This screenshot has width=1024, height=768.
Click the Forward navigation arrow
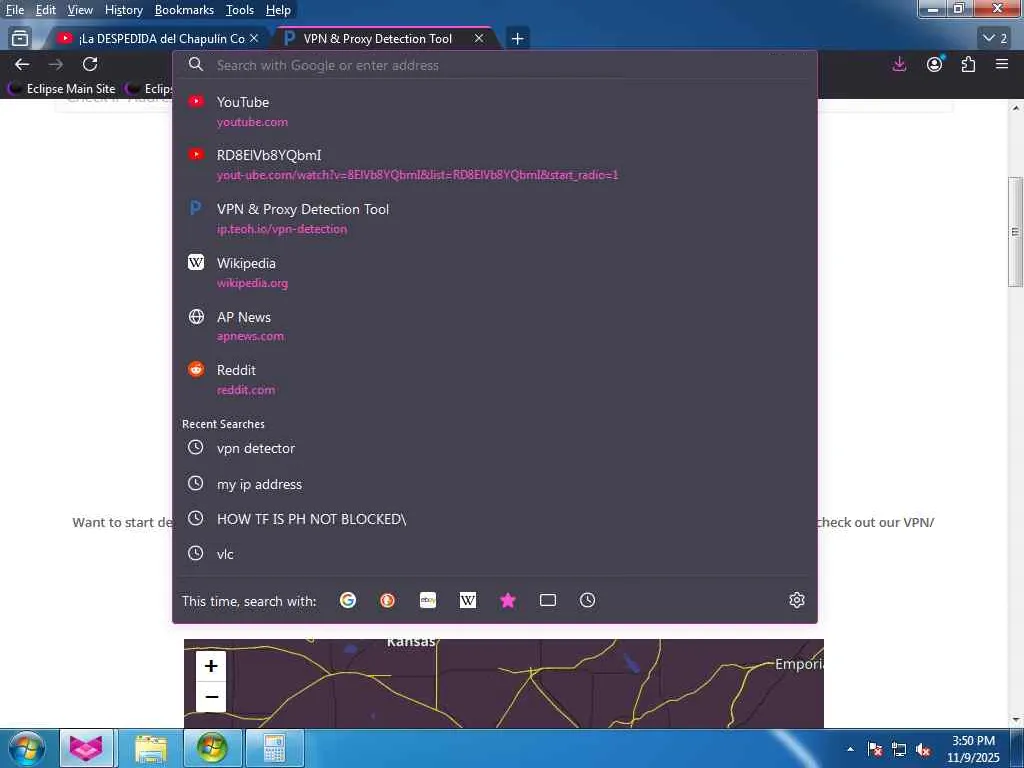(x=56, y=64)
